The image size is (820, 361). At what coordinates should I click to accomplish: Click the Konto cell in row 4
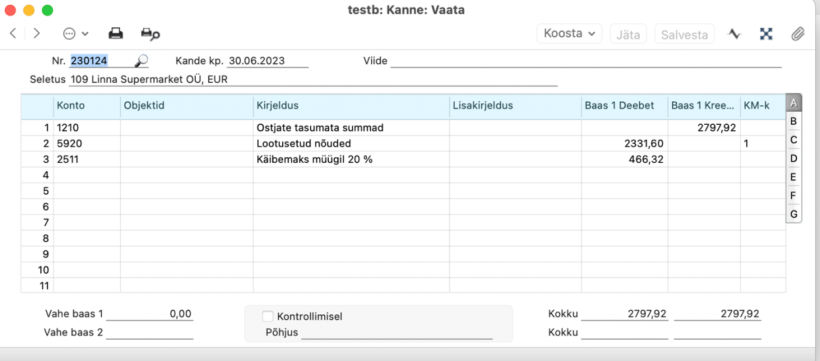click(x=87, y=175)
